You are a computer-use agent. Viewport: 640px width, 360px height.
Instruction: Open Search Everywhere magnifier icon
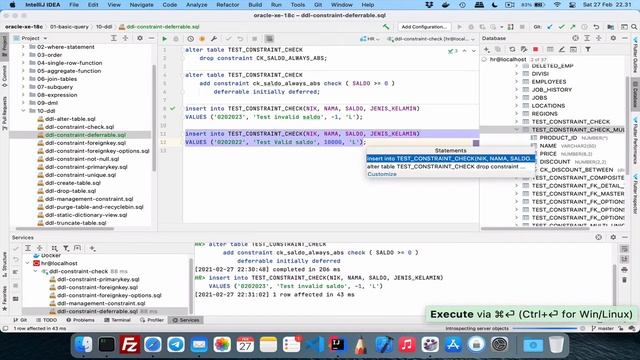(x=634, y=27)
